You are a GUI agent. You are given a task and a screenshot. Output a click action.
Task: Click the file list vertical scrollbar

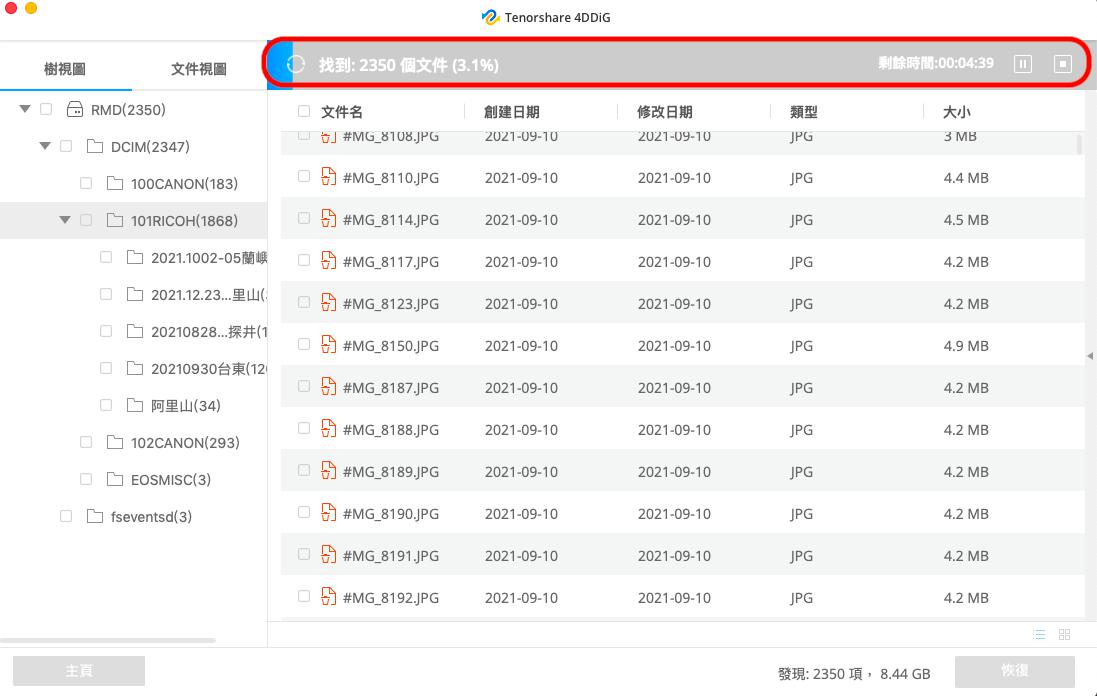pyautogui.click(x=1080, y=144)
